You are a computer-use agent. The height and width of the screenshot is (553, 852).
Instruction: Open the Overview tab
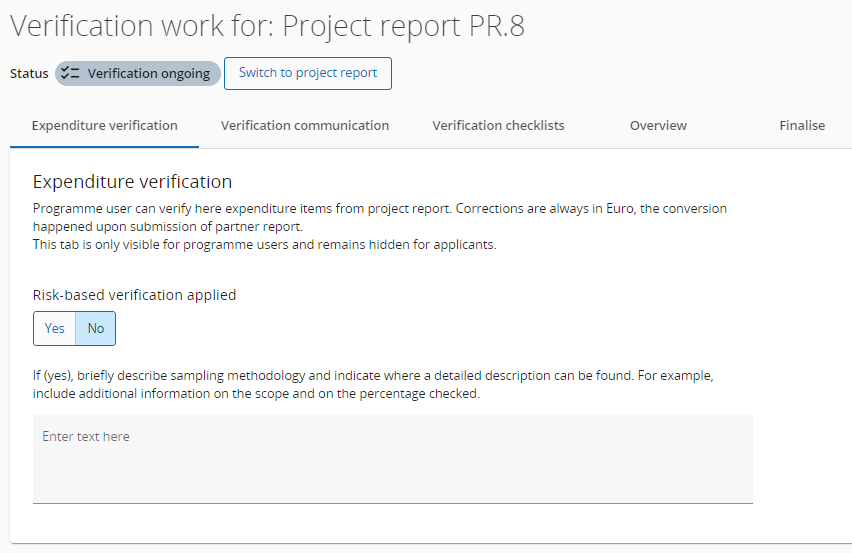[x=658, y=126]
